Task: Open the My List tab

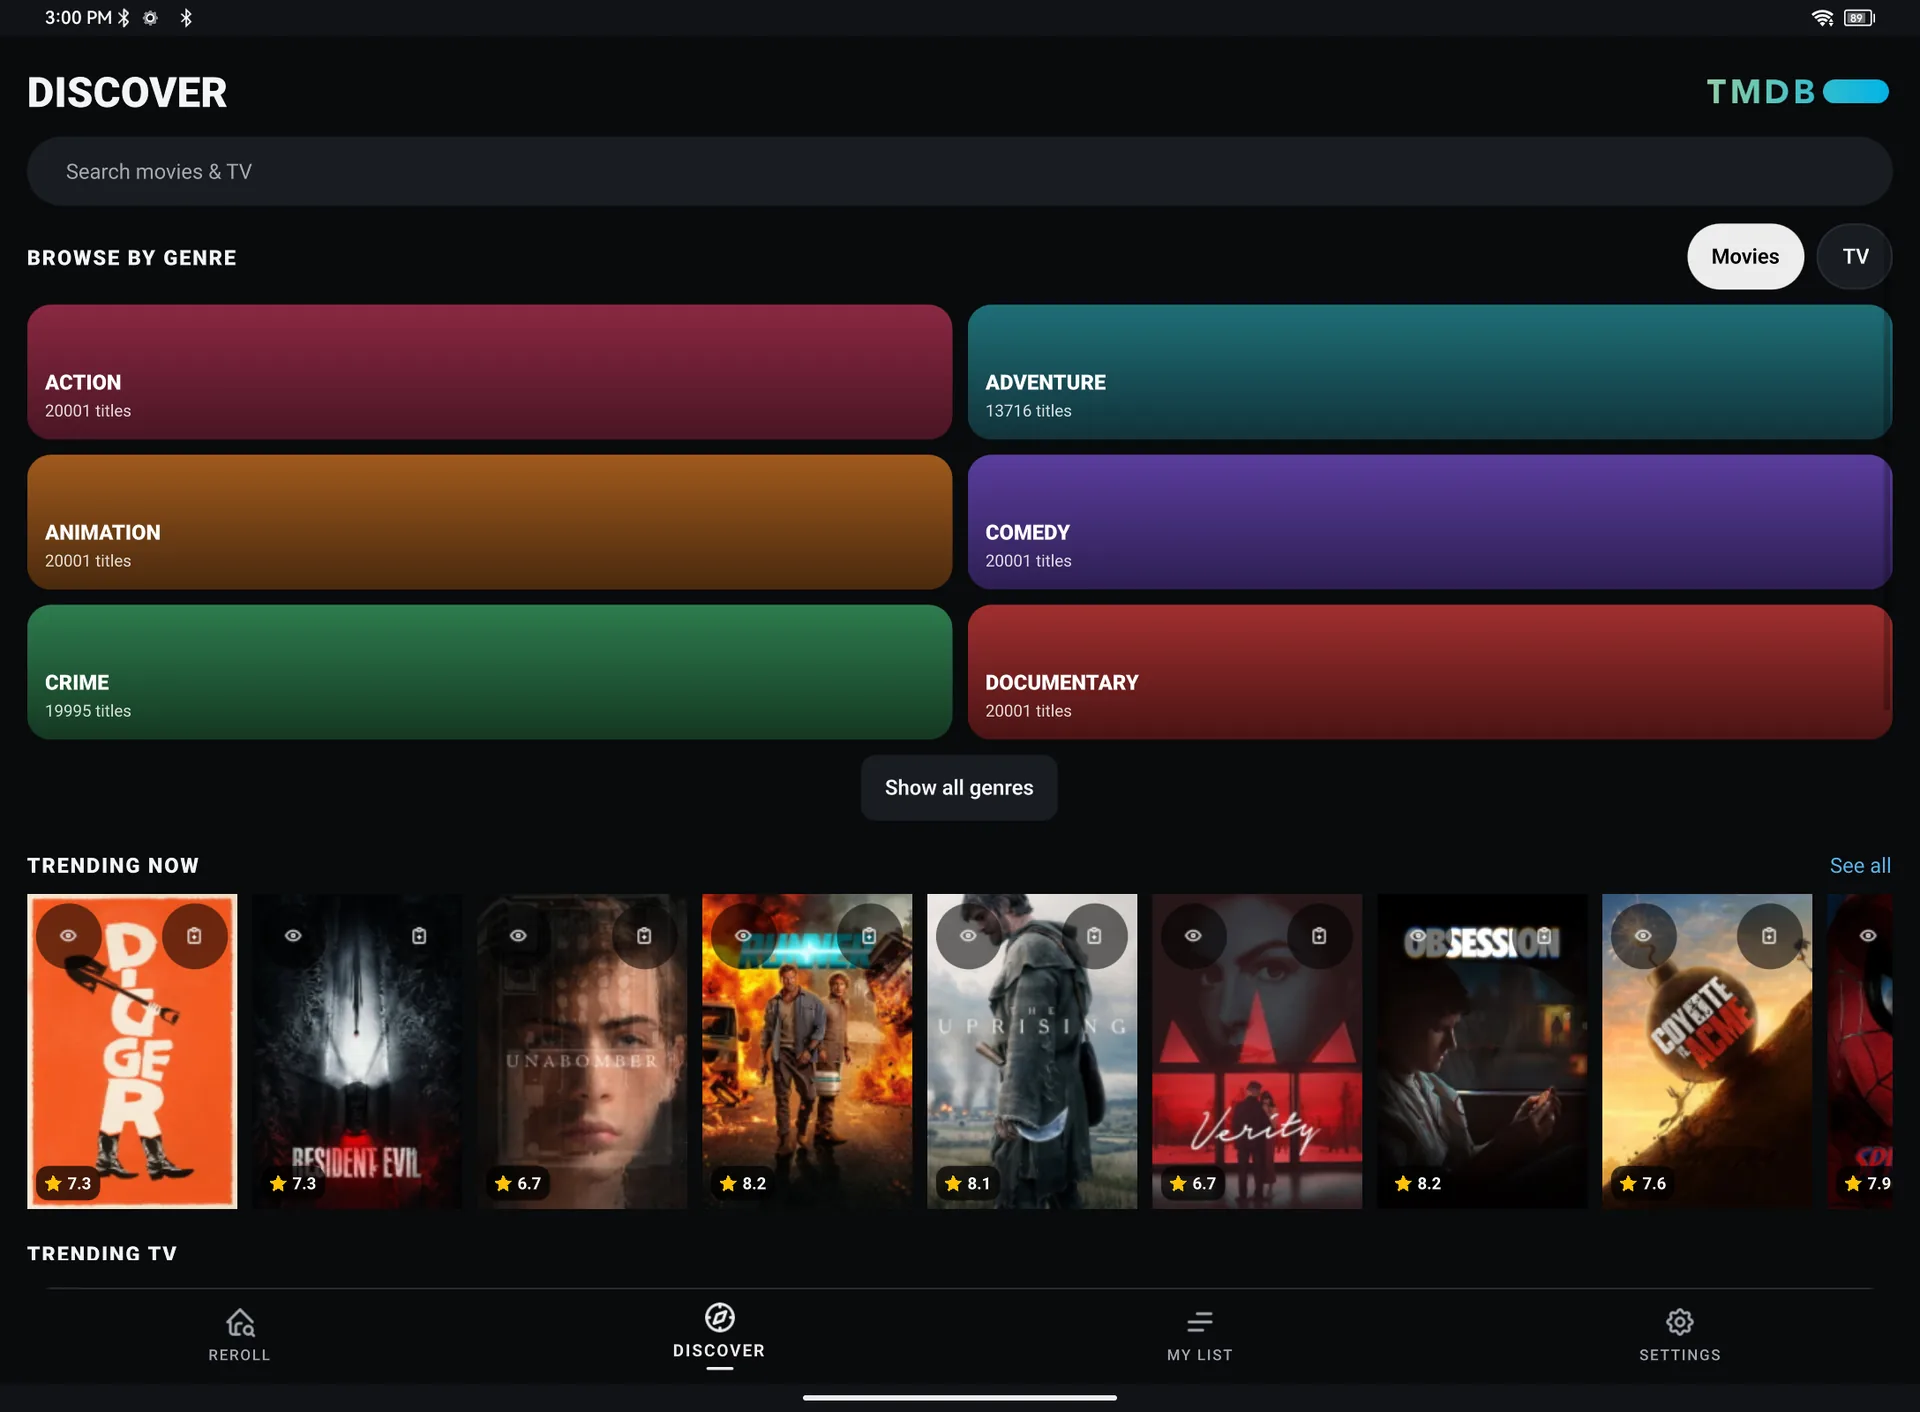Action: pyautogui.click(x=1199, y=1336)
